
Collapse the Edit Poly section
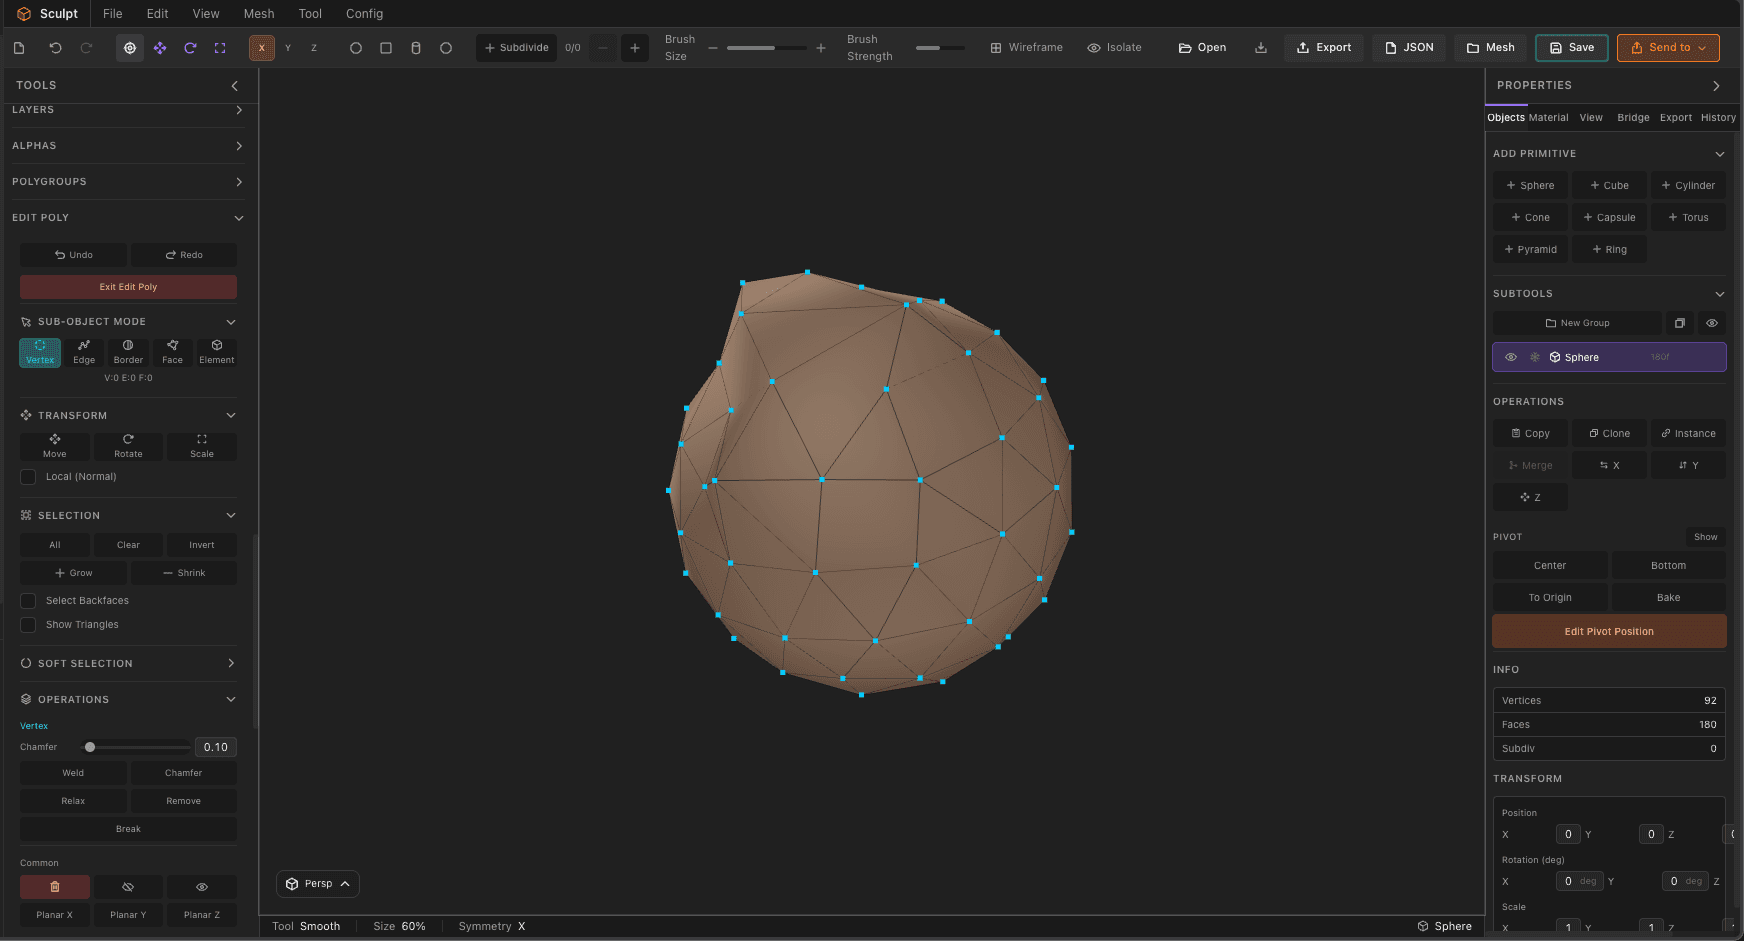[128, 218]
